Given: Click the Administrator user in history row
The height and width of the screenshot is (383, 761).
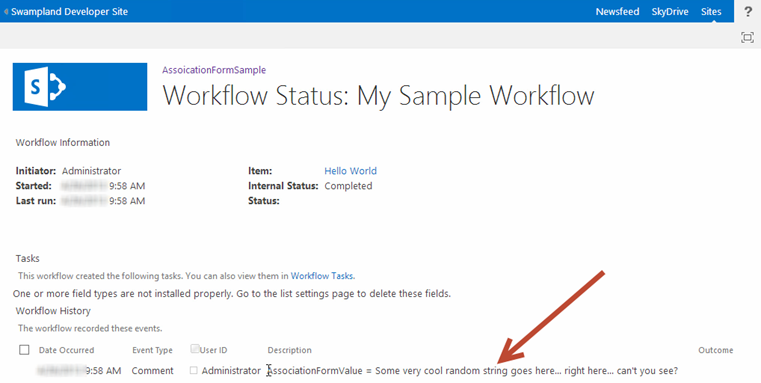Looking at the screenshot, I should (x=231, y=370).
